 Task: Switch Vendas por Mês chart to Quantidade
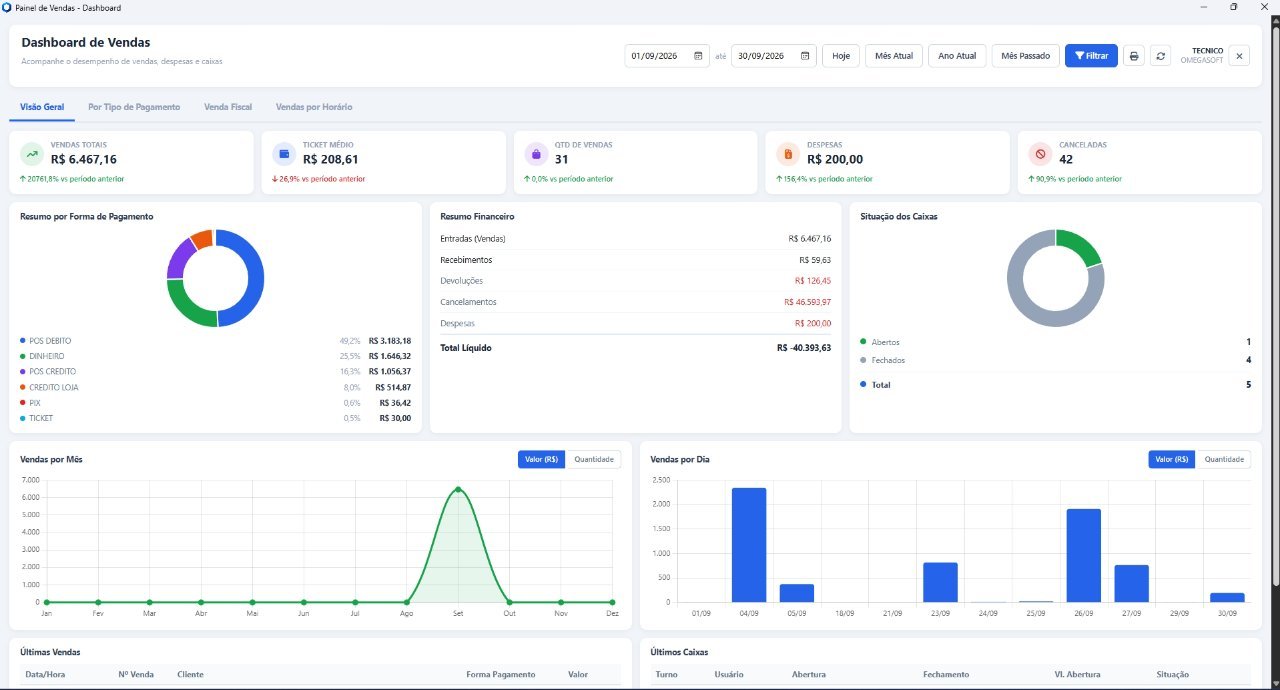594,459
